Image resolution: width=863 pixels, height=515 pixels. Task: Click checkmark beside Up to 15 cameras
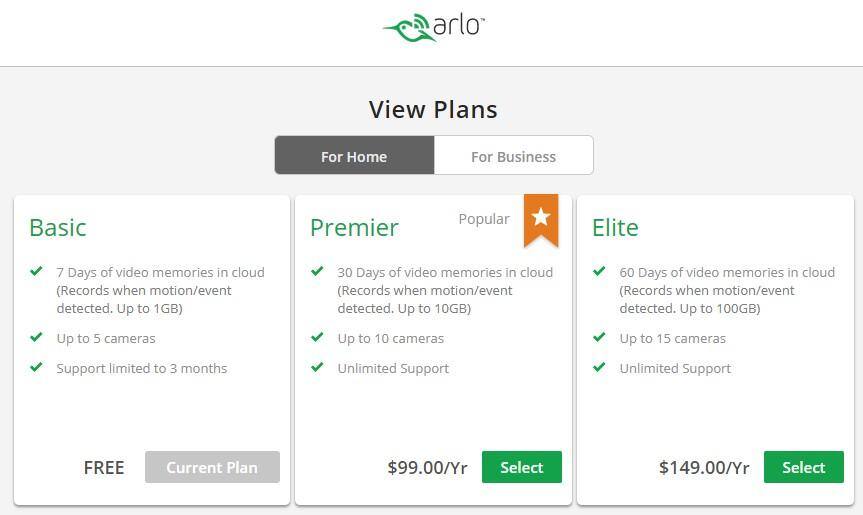(599, 337)
